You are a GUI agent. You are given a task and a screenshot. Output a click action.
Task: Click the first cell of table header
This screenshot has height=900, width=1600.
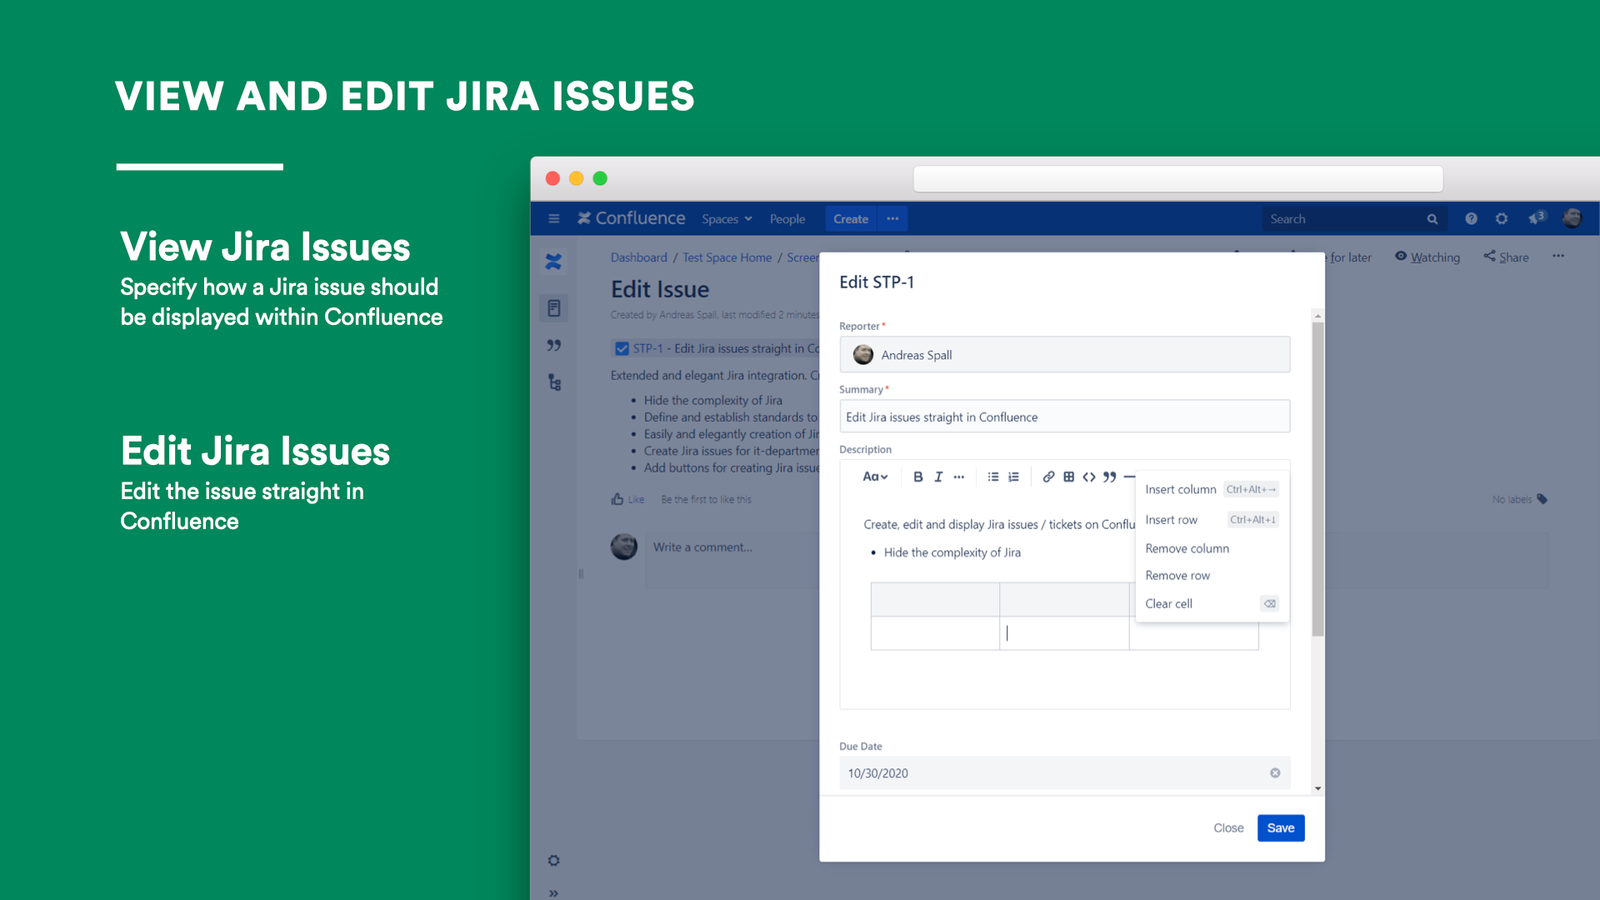click(935, 600)
